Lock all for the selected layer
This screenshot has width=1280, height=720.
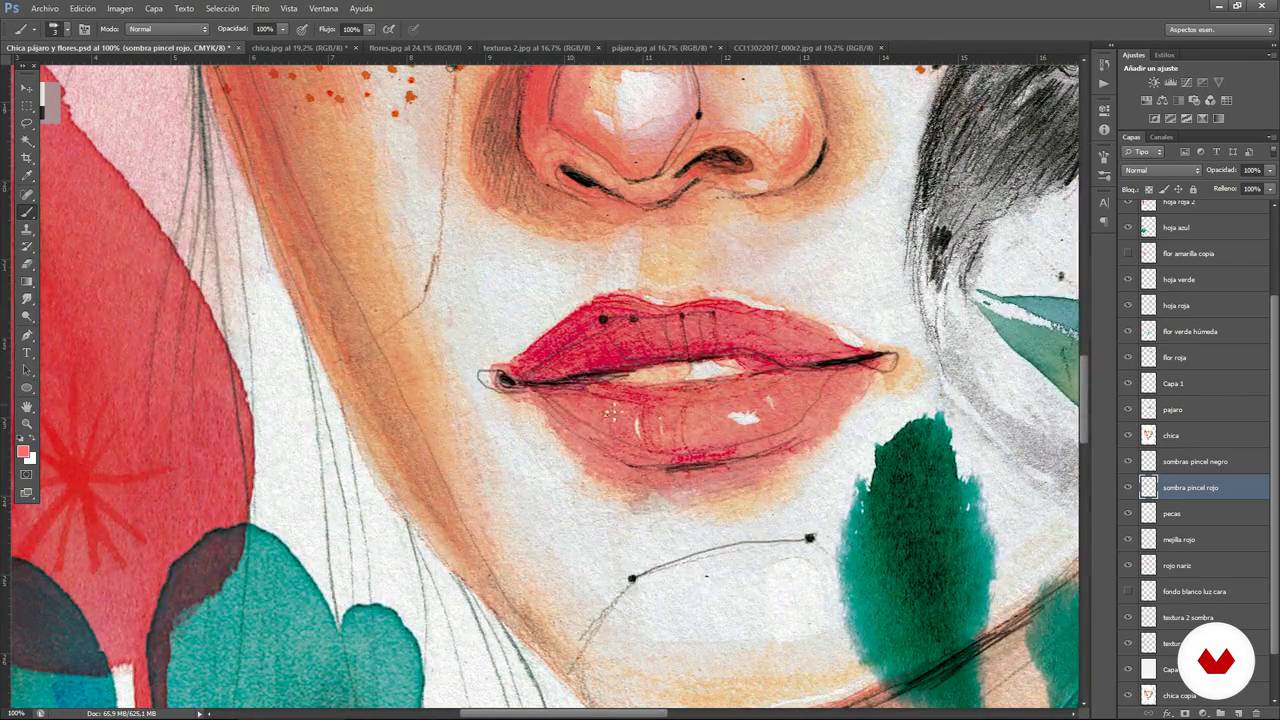1193,189
